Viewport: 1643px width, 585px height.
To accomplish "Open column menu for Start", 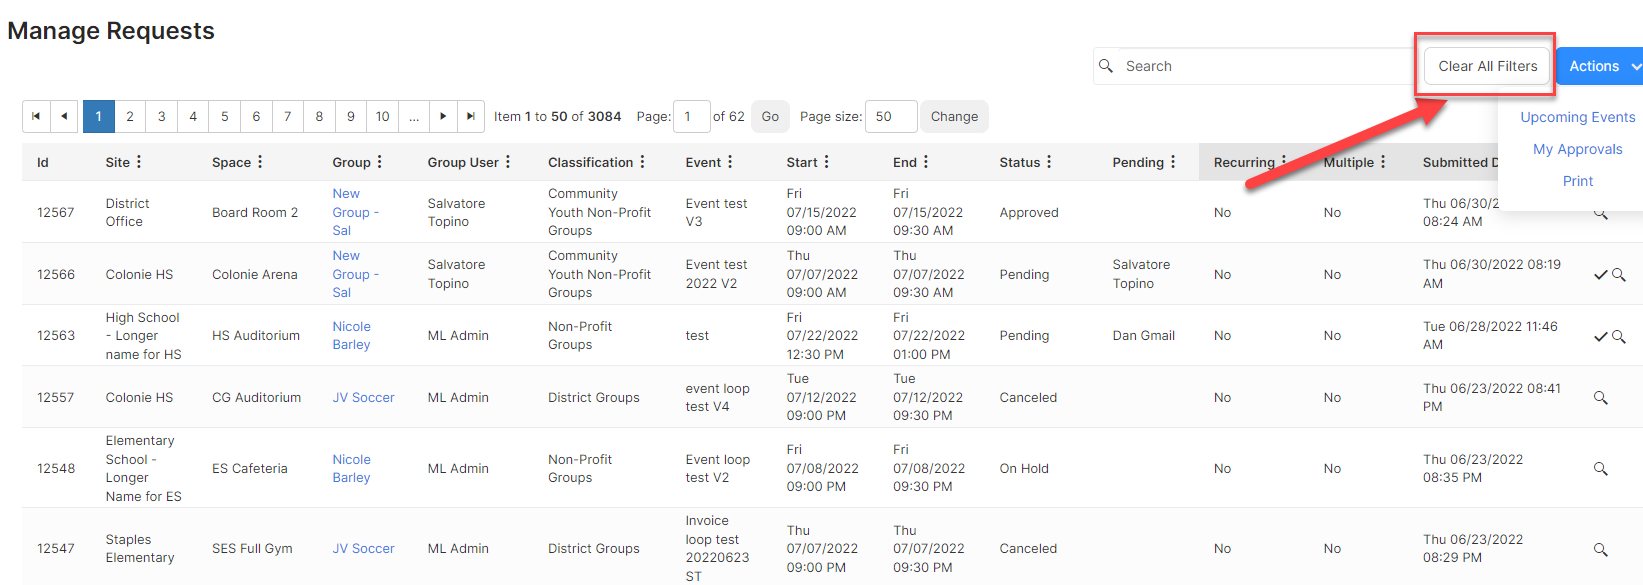I will [x=827, y=162].
